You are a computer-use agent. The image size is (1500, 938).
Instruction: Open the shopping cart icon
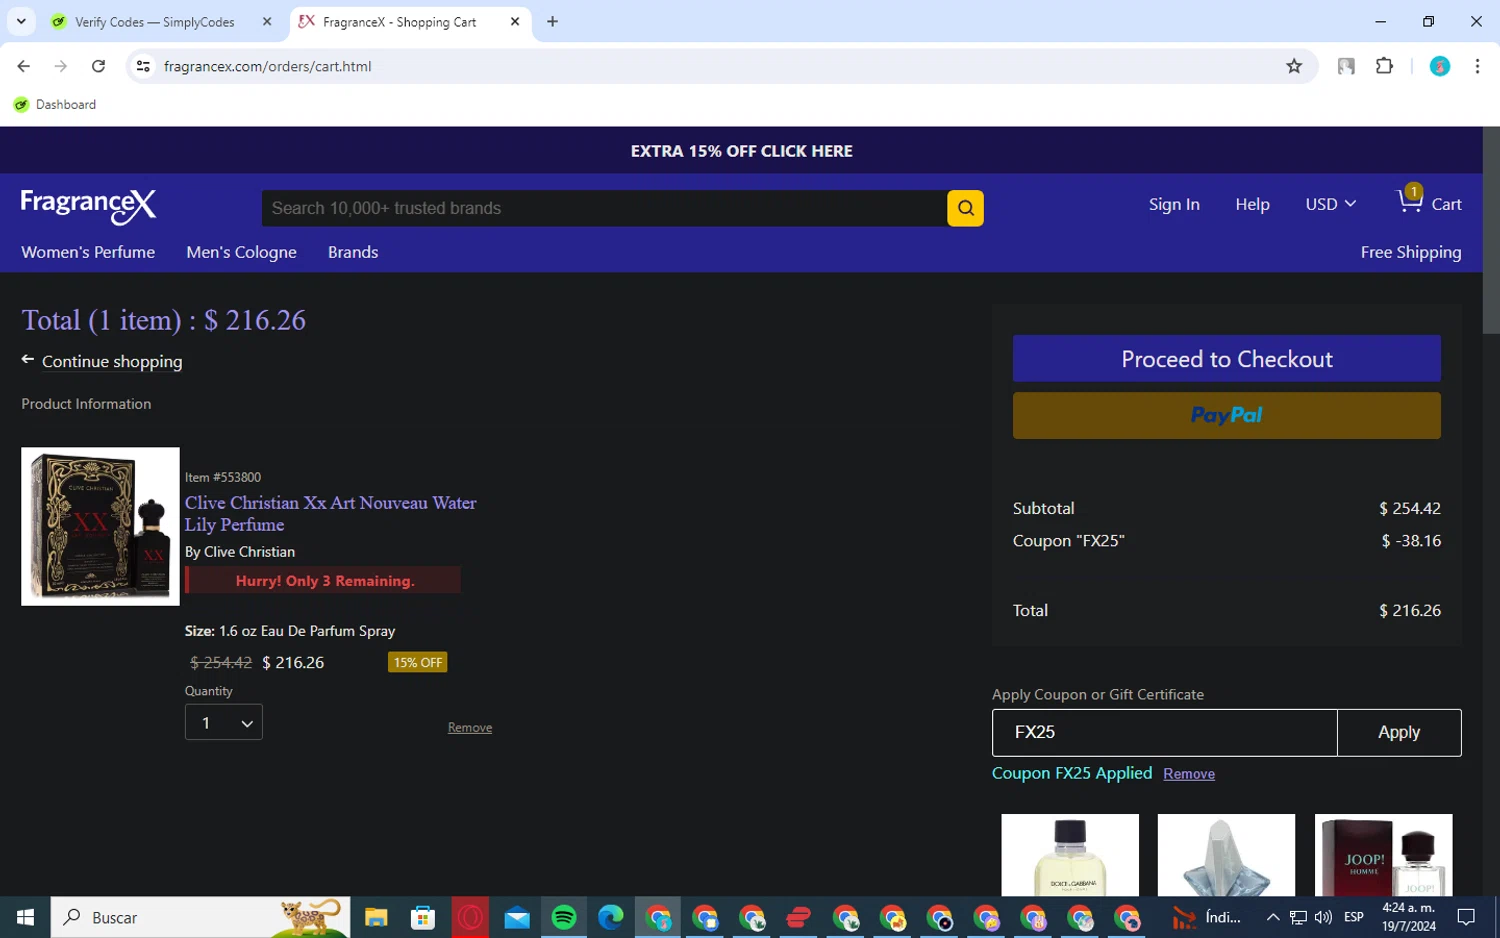[x=1410, y=200]
